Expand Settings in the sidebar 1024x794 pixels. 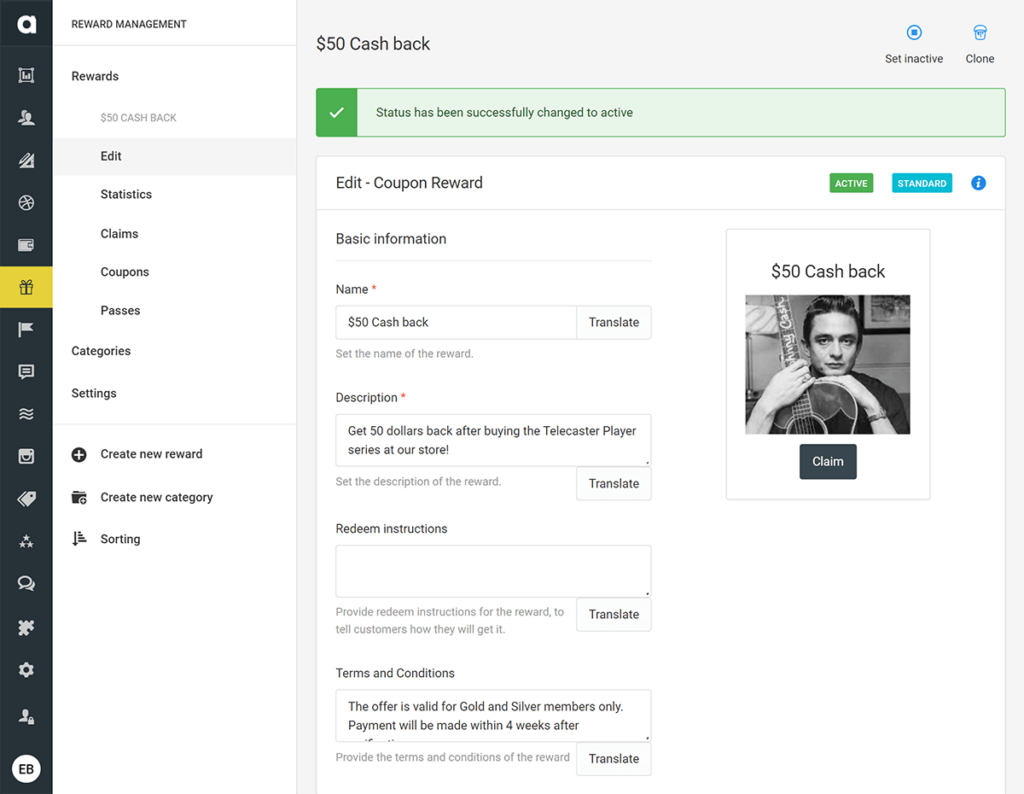coord(93,393)
